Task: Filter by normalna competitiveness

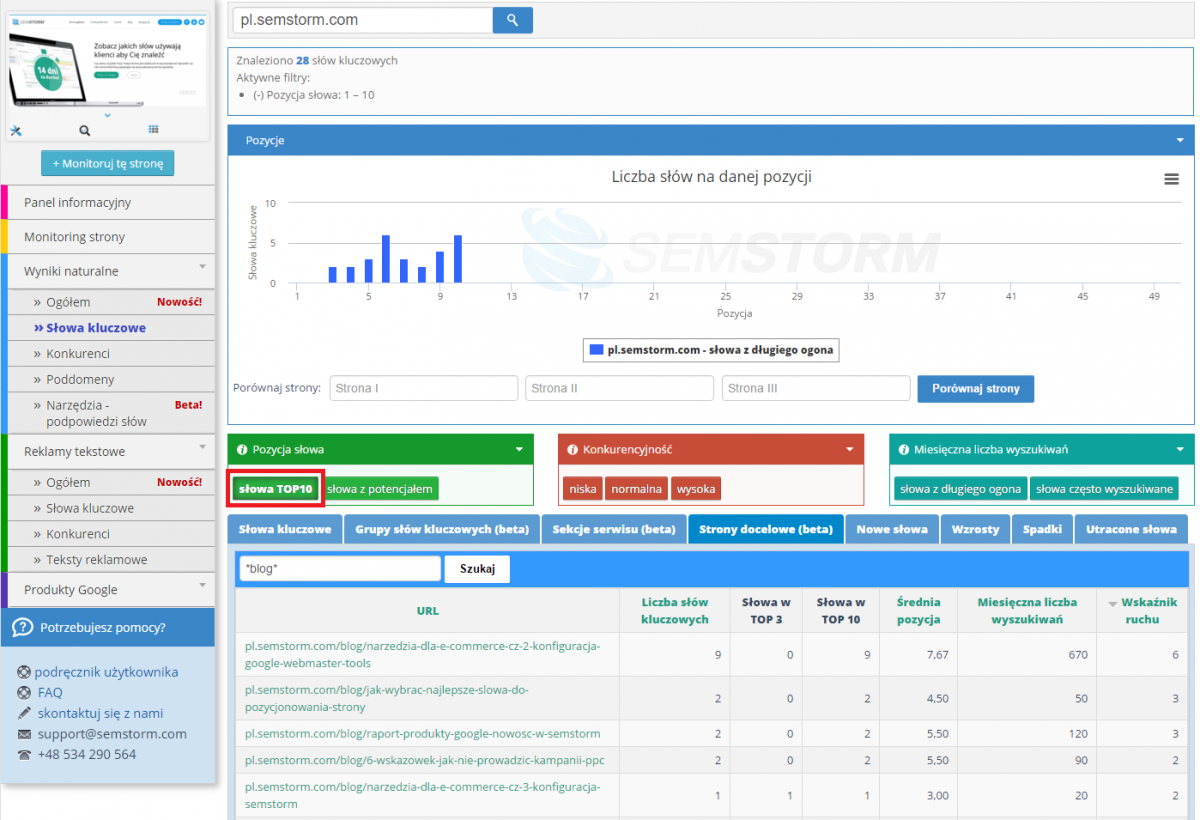Action: (636, 489)
